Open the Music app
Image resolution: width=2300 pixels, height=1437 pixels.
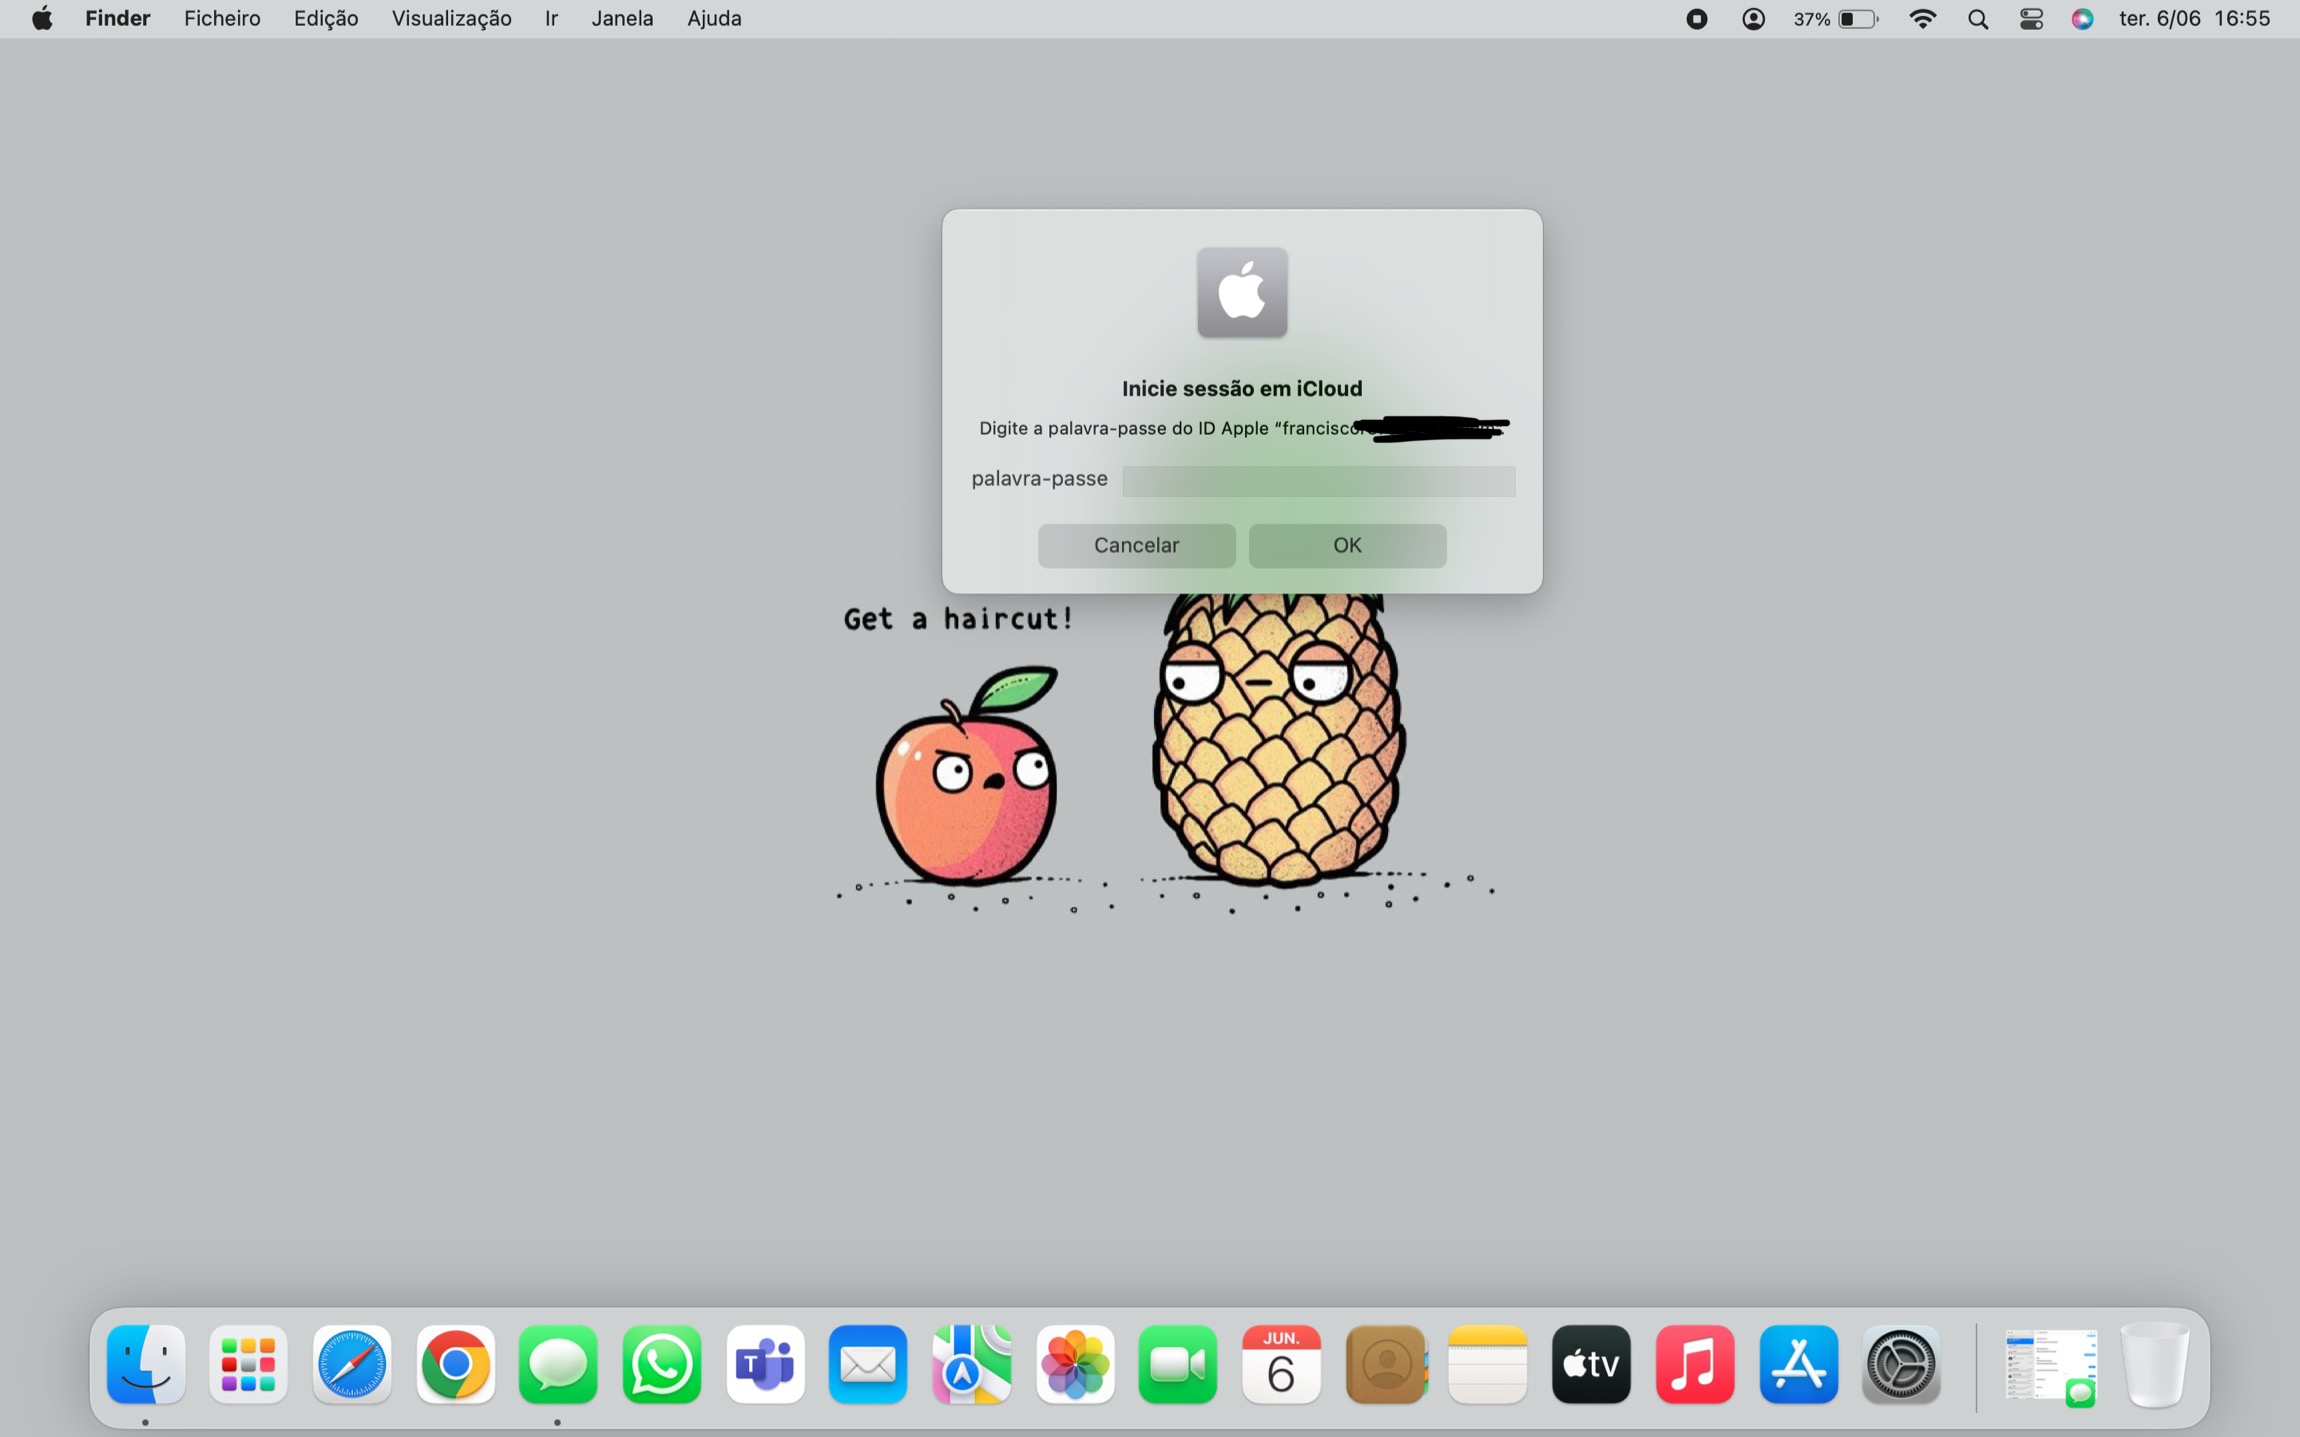[1694, 1364]
